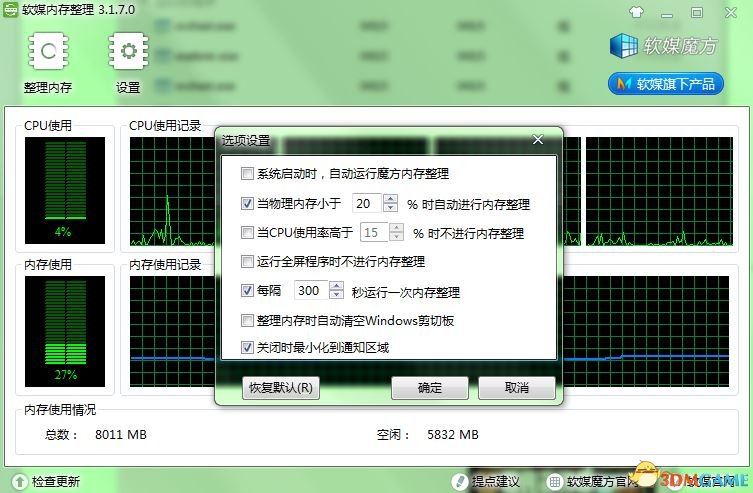Maximize the 软媒内存整理 window
This screenshot has width=753, height=493.
(697, 12)
